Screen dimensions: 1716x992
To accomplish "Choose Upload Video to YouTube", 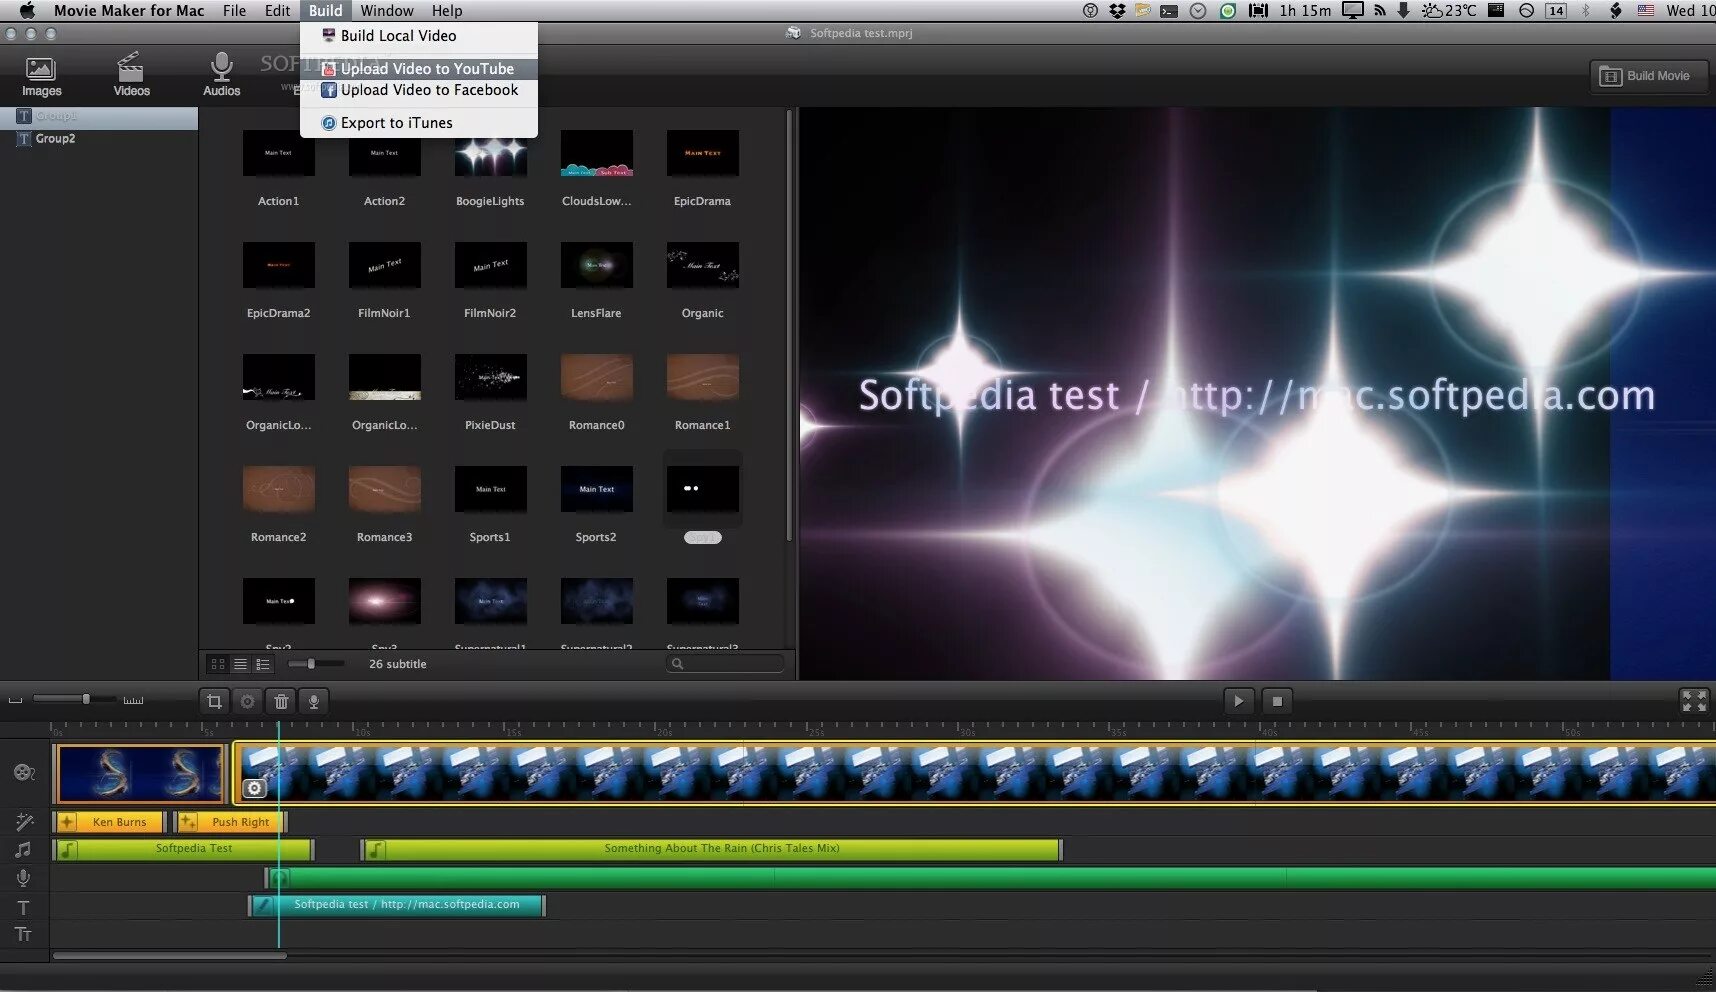I will pyautogui.click(x=419, y=69).
